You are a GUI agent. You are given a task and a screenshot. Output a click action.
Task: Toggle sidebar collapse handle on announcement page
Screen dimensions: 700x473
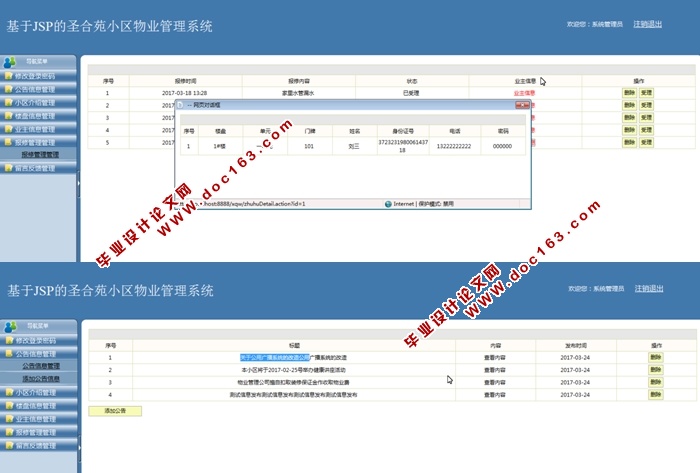coord(79,448)
